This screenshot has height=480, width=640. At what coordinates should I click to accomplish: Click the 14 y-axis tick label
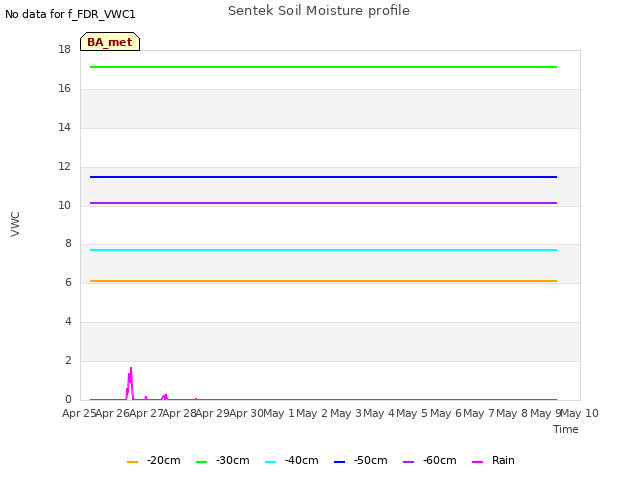coord(64,127)
